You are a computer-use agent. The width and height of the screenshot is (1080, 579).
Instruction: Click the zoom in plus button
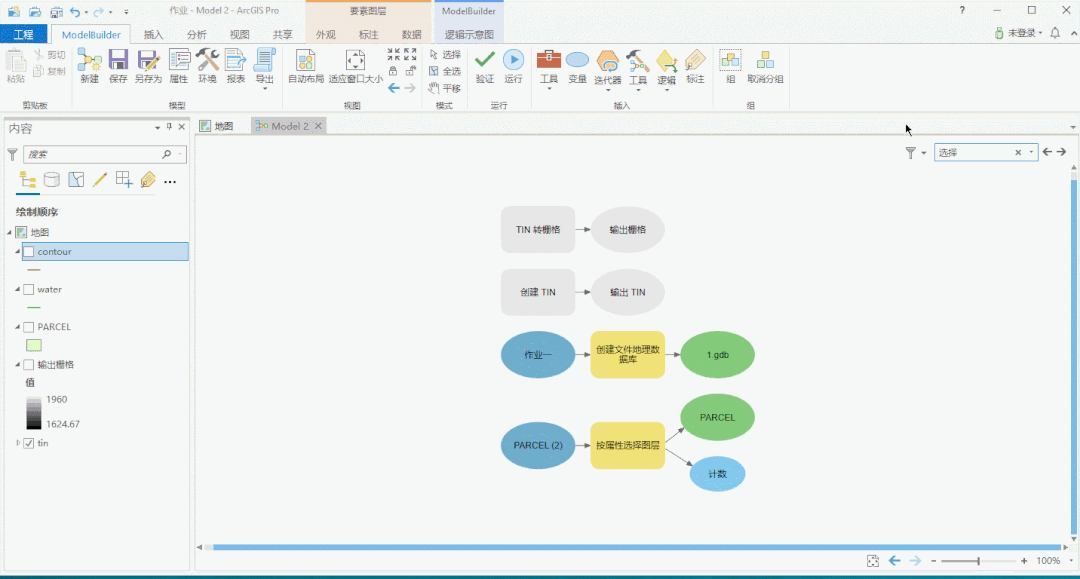pyautogui.click(x=1024, y=561)
